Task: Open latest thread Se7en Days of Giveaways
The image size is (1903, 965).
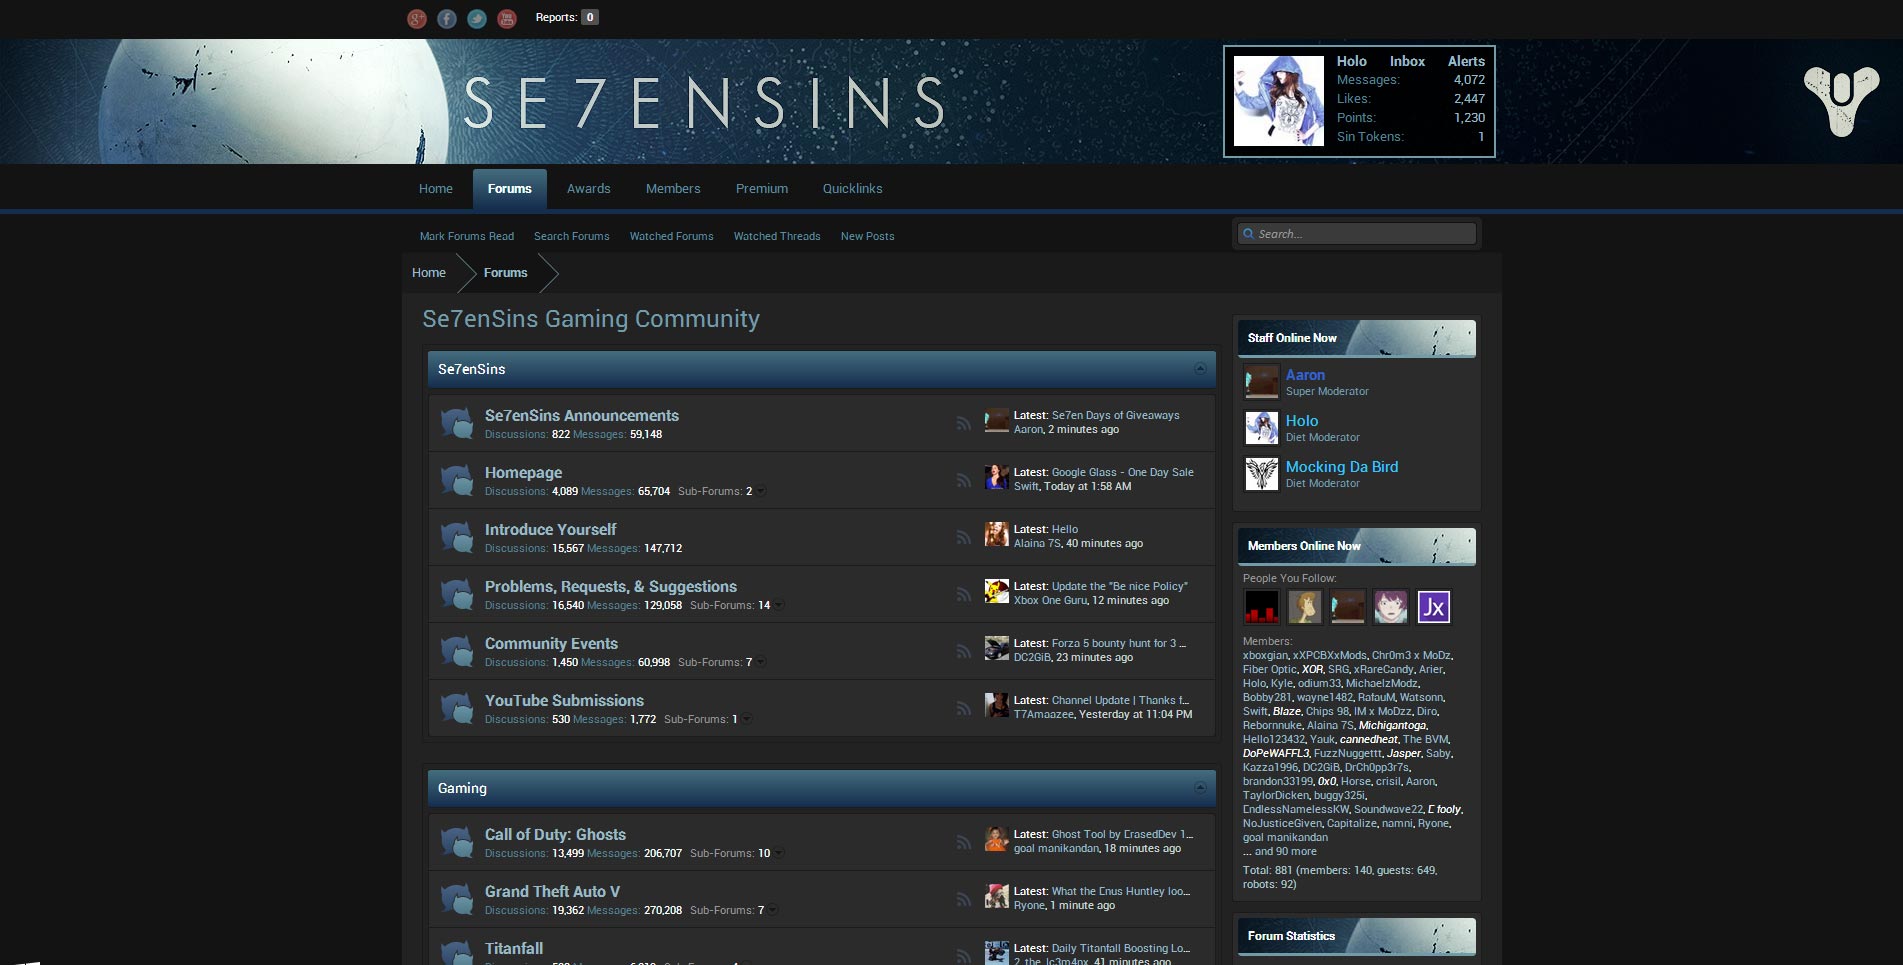Action: tap(1115, 415)
